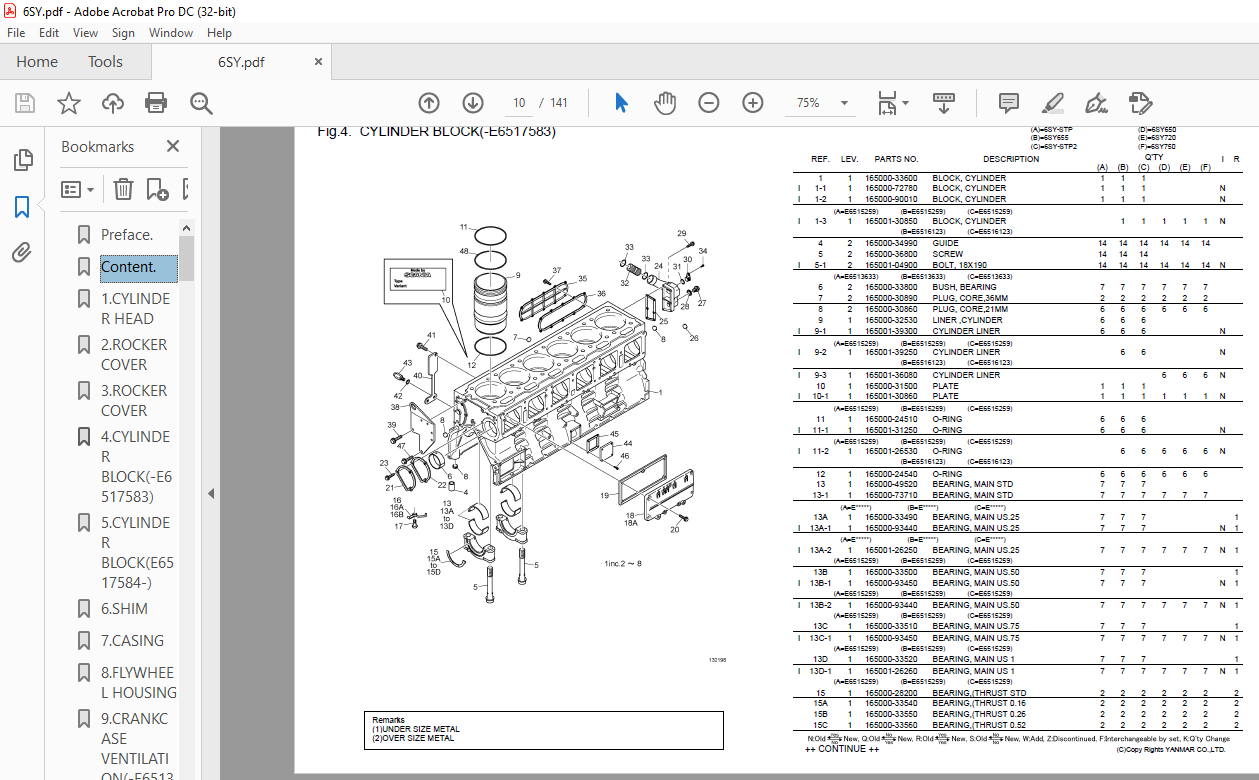Screen dimensions: 1259x780
Task: Click the LINER ,CYLINDER description row
Action: pos(967,320)
